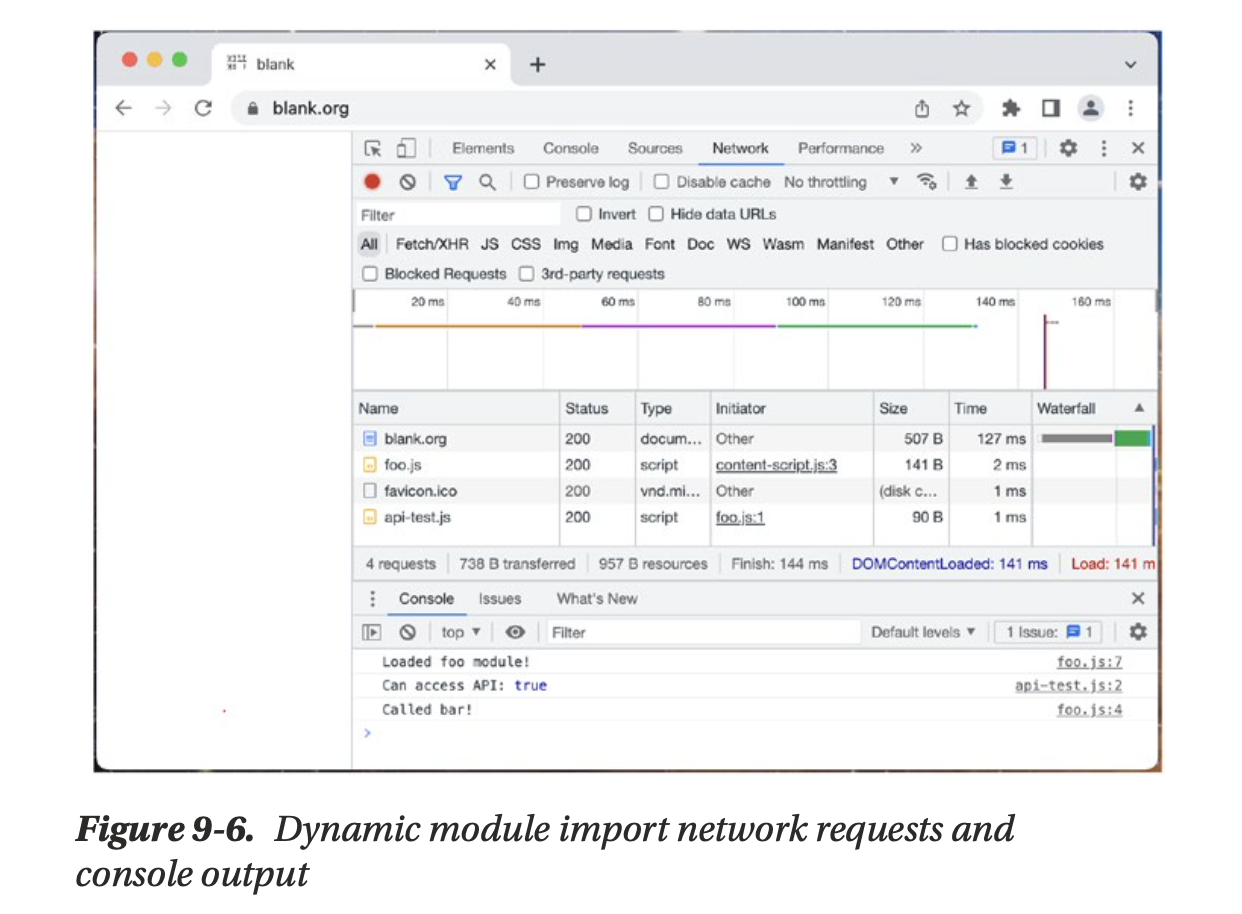Stop recording the network log
The image size is (1242, 914).
tap(372, 182)
